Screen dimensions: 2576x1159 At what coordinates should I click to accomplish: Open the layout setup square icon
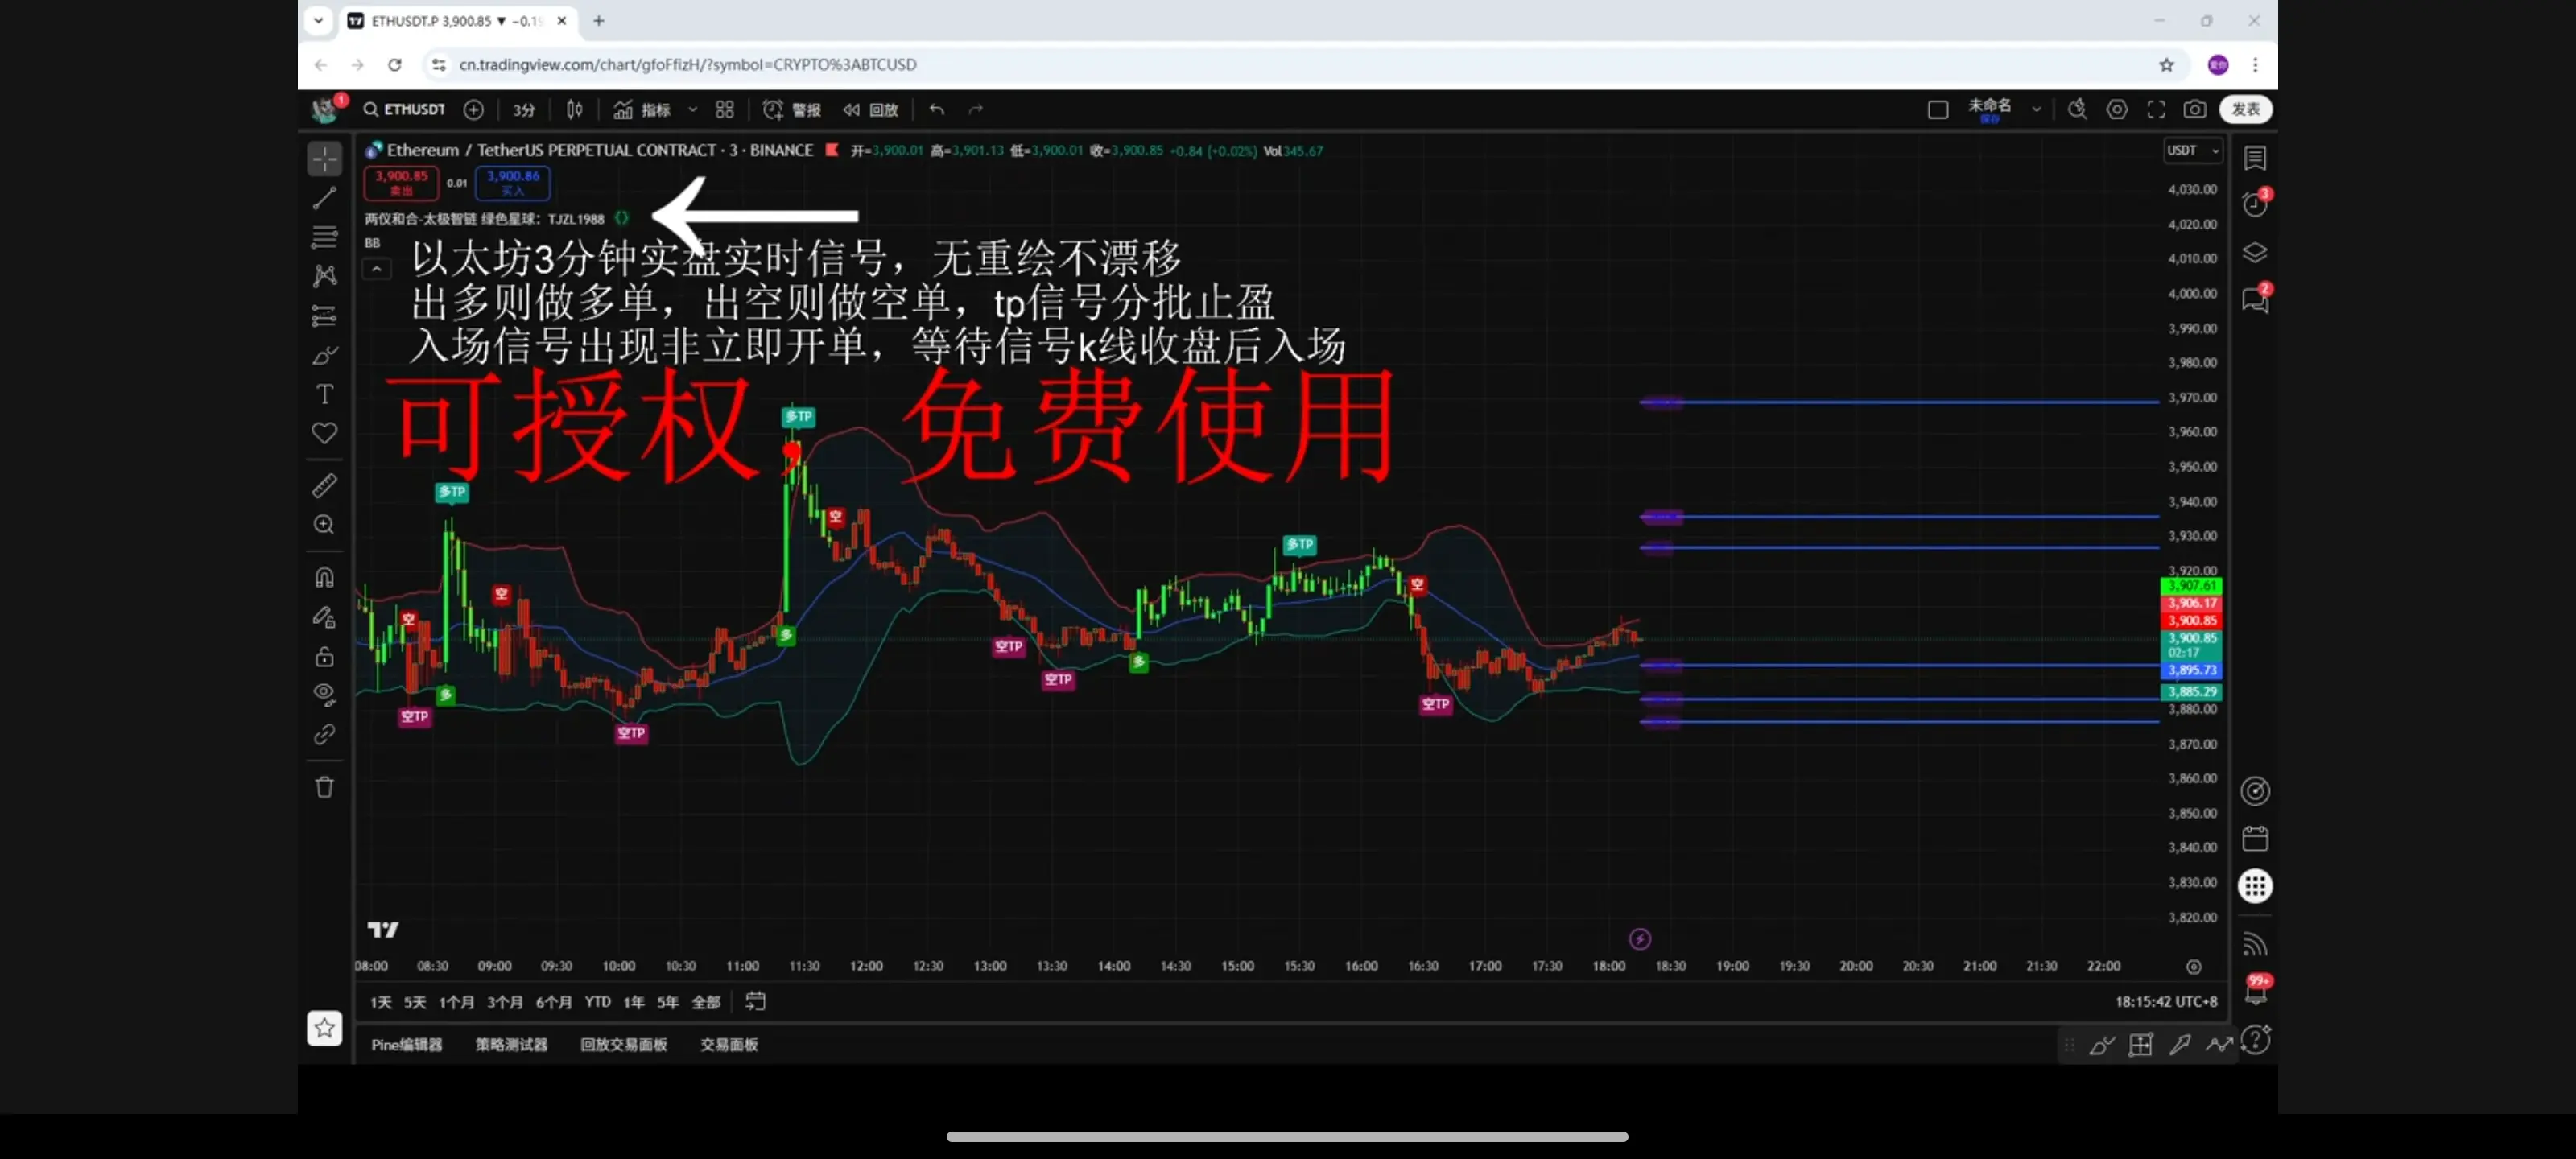tap(1938, 110)
